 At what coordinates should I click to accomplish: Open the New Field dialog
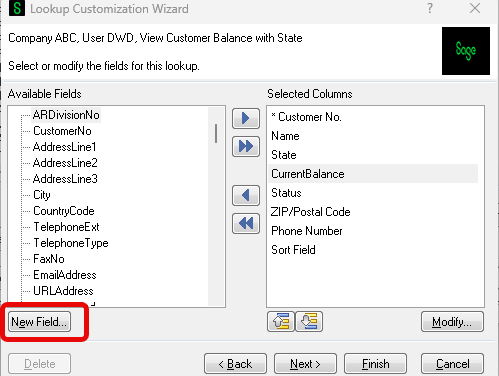point(39,322)
